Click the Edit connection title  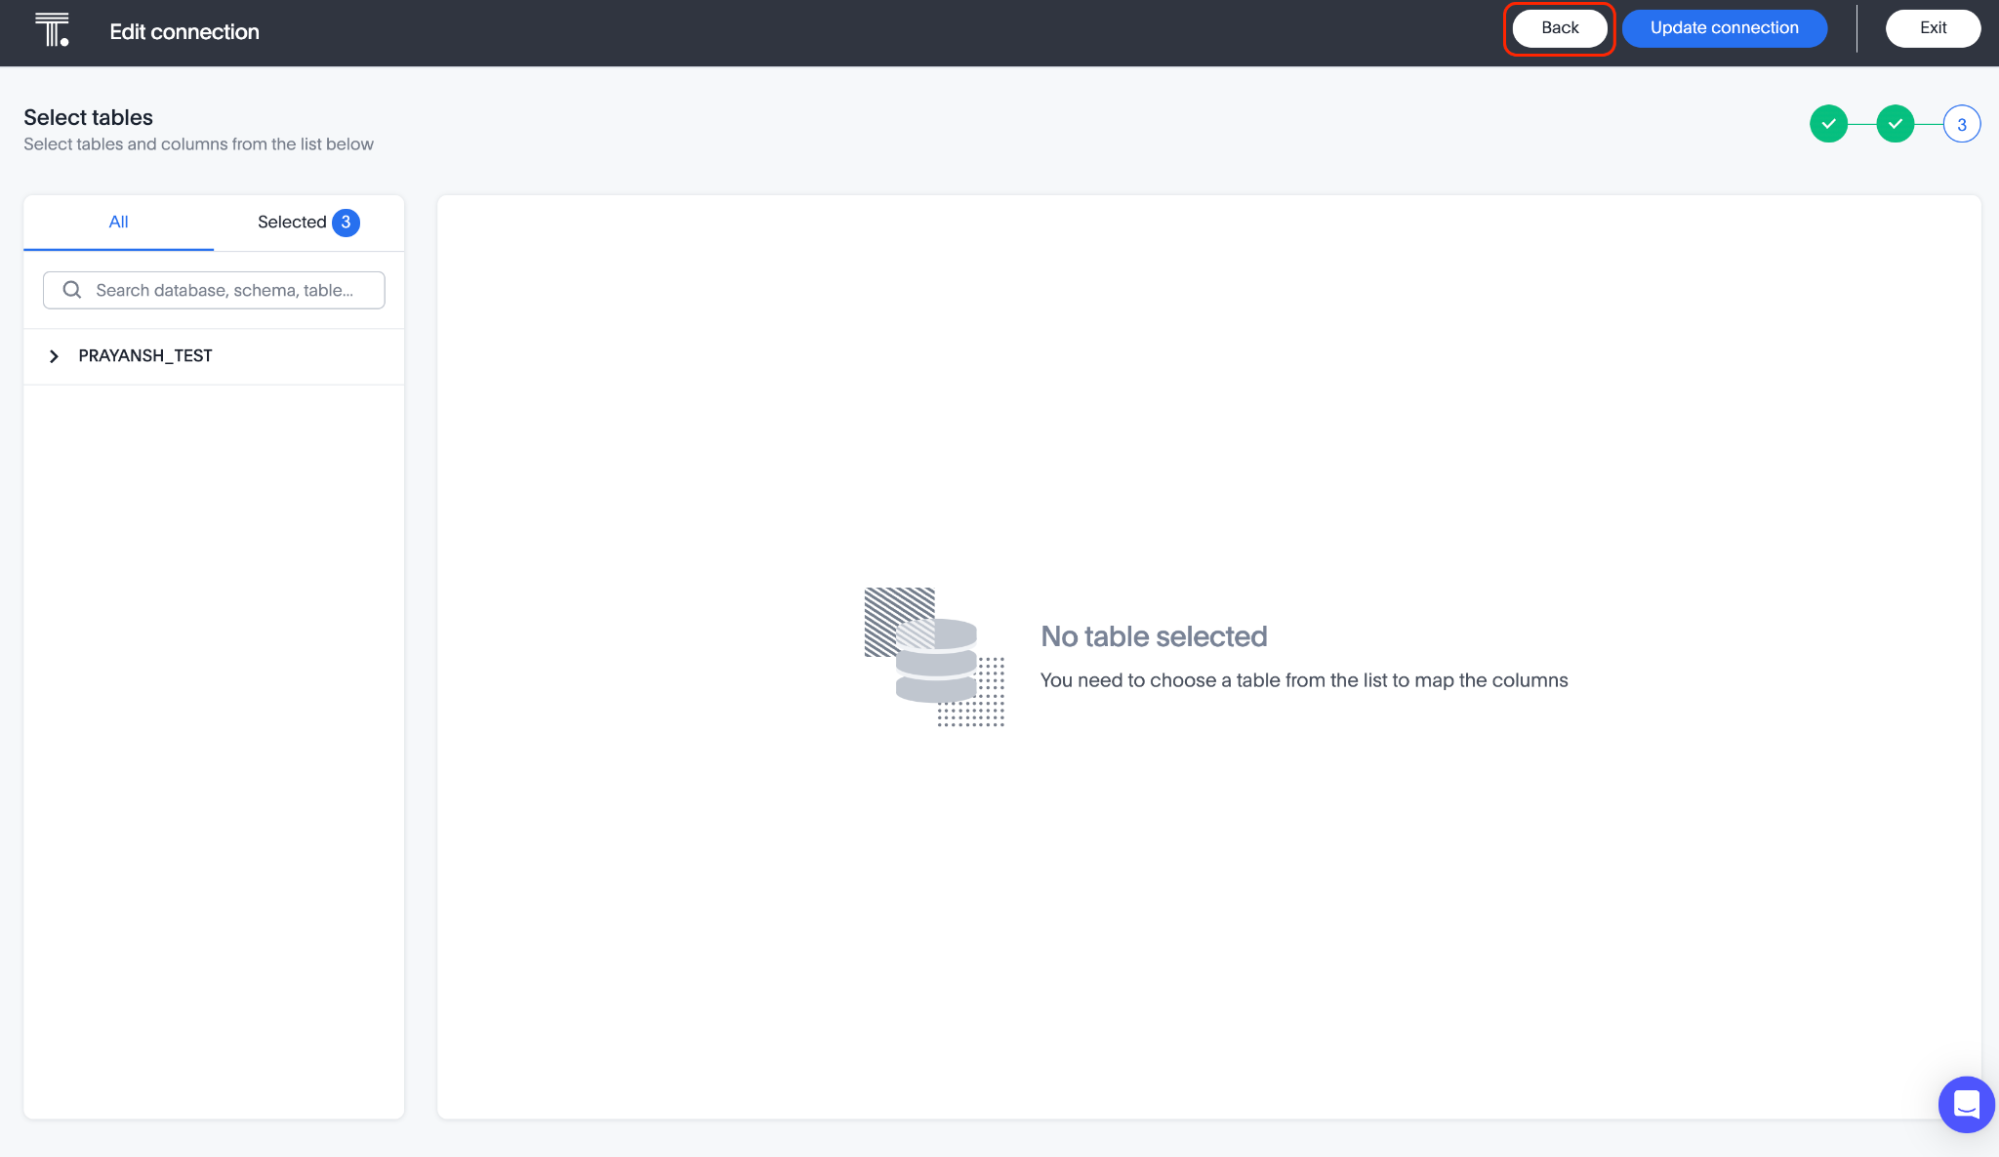[x=184, y=32]
